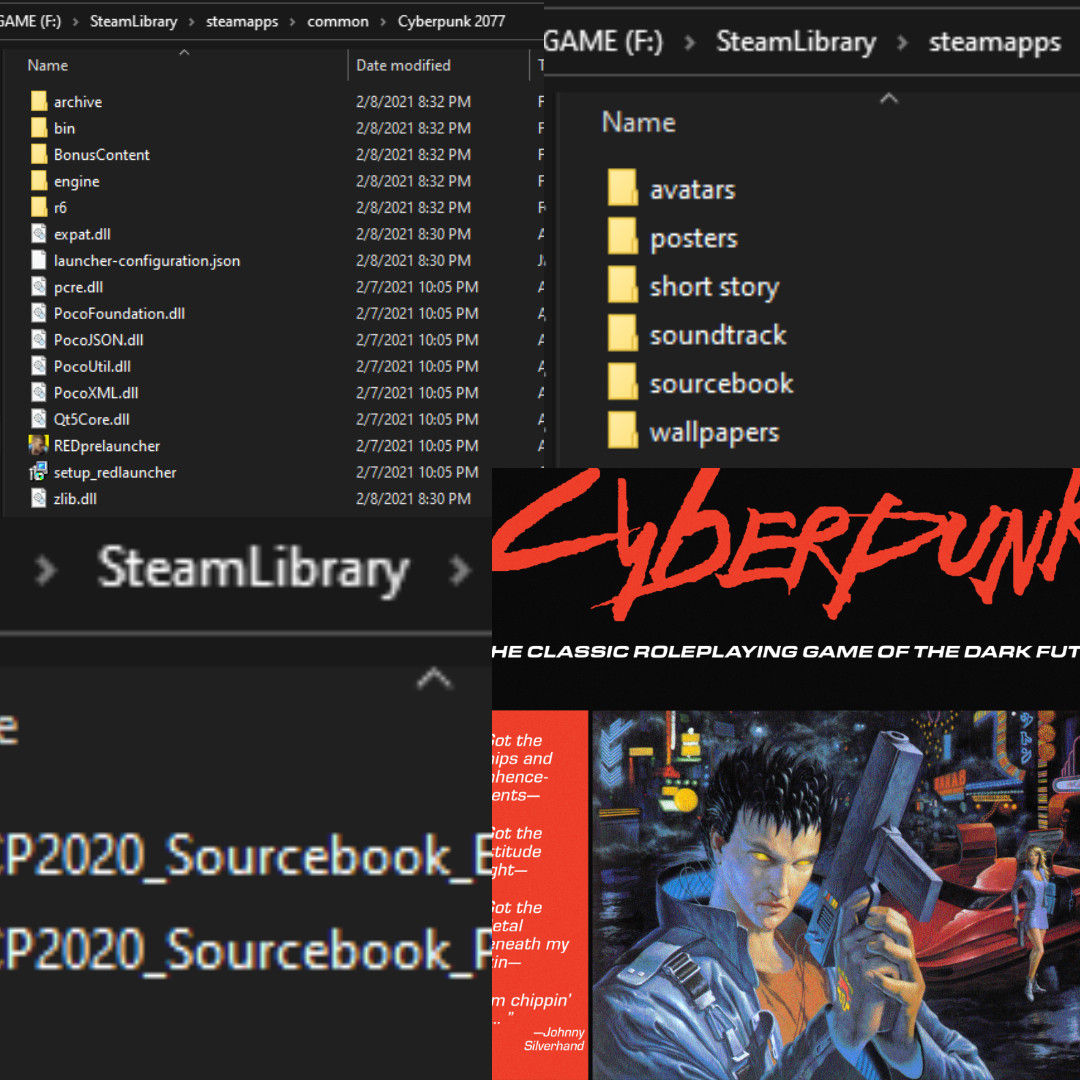Click the soundtrack folder icon
The height and width of the screenshot is (1080, 1080).
[623, 334]
